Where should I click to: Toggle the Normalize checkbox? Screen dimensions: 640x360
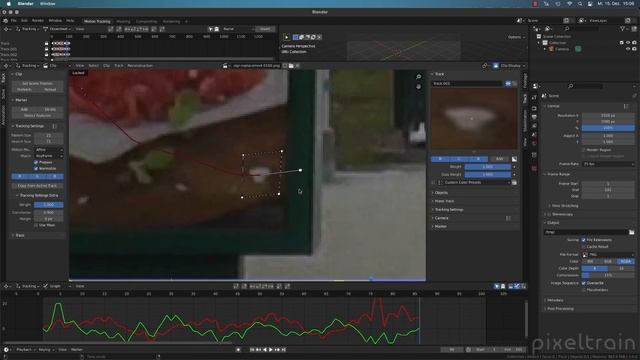[x=36, y=168]
